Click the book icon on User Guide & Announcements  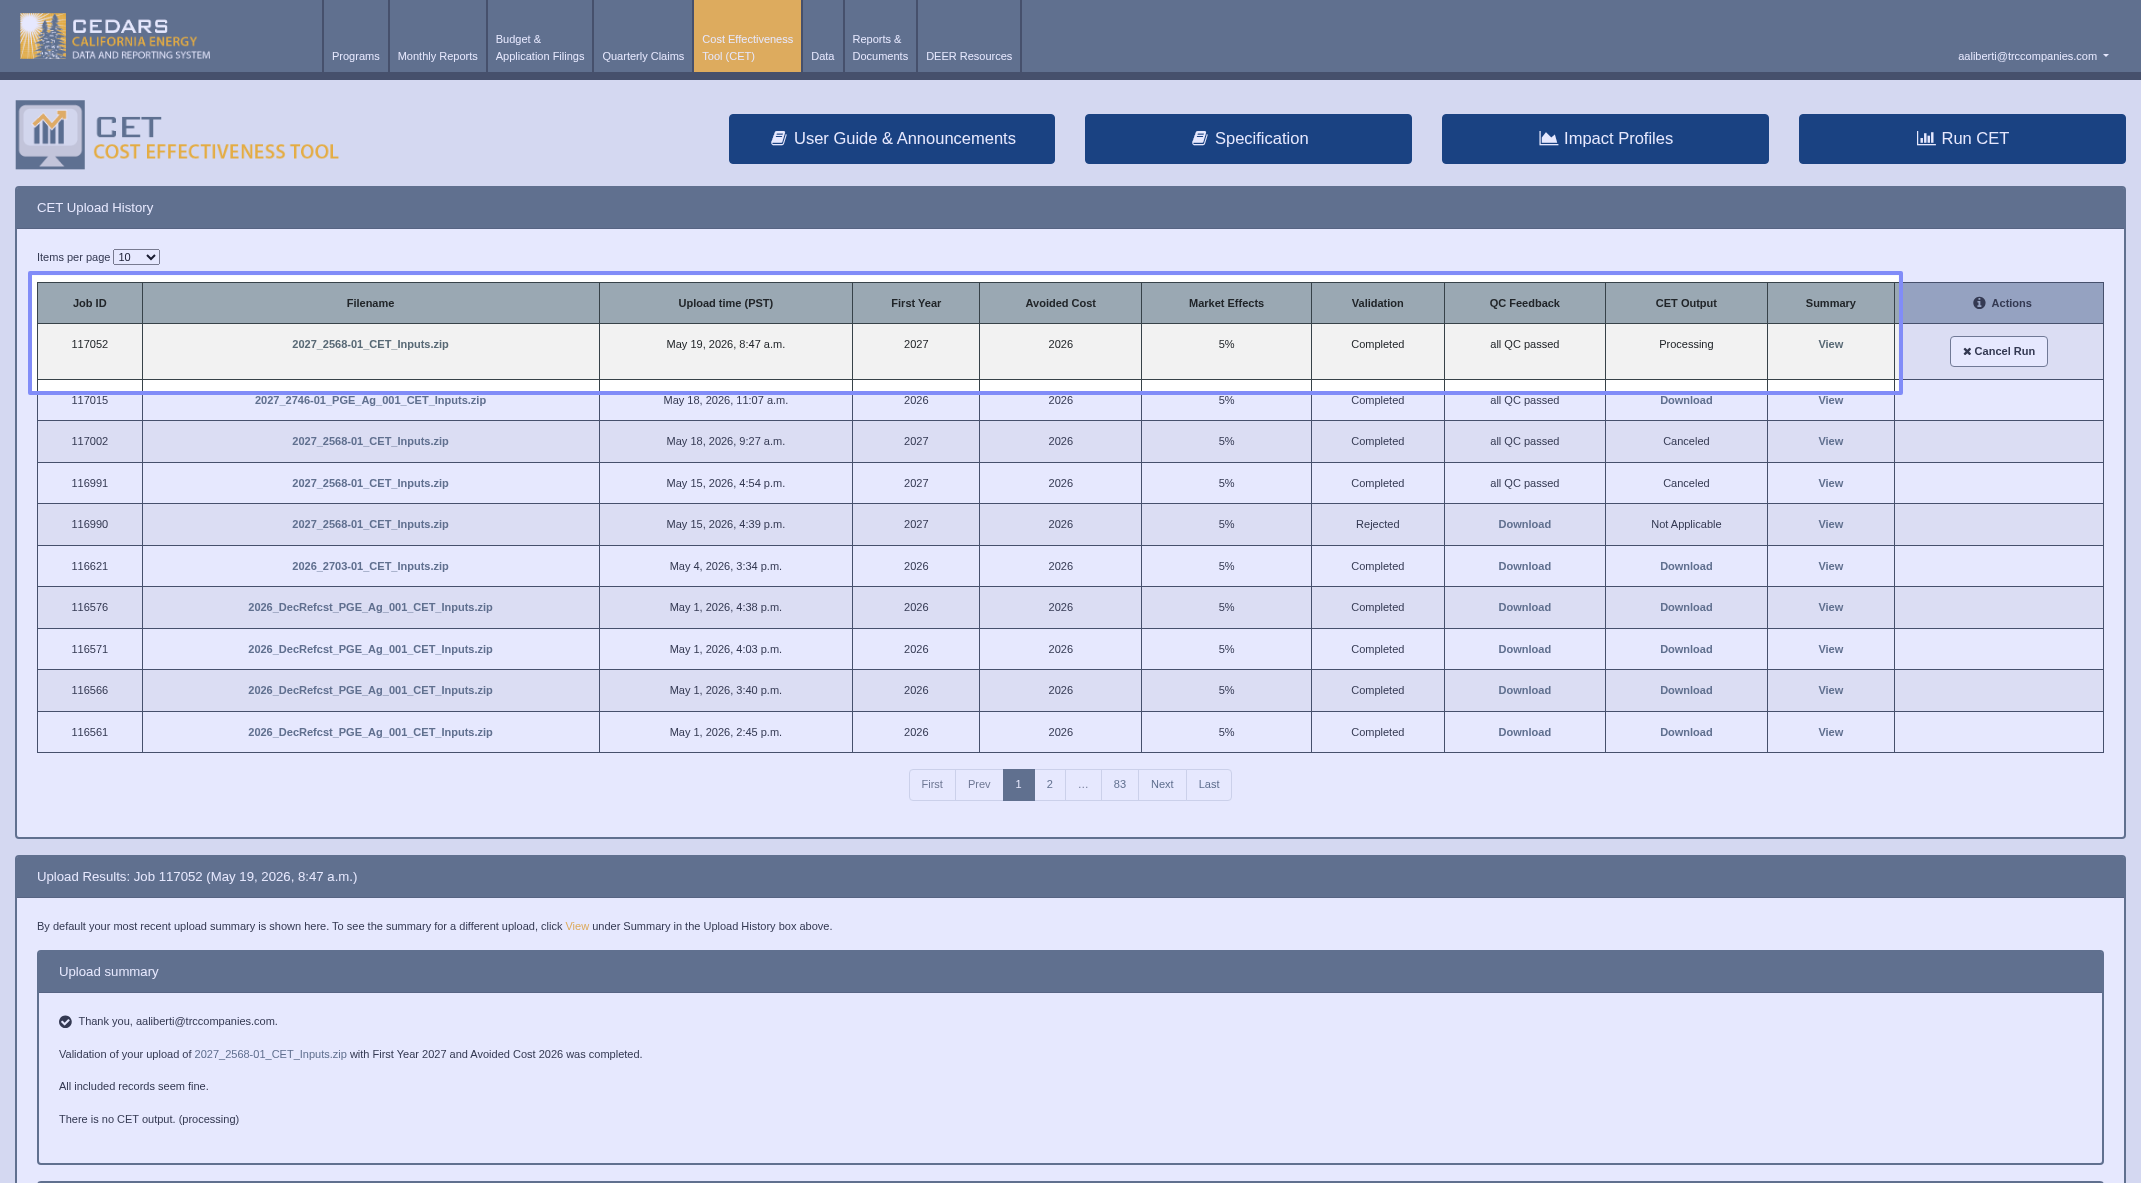coord(778,139)
